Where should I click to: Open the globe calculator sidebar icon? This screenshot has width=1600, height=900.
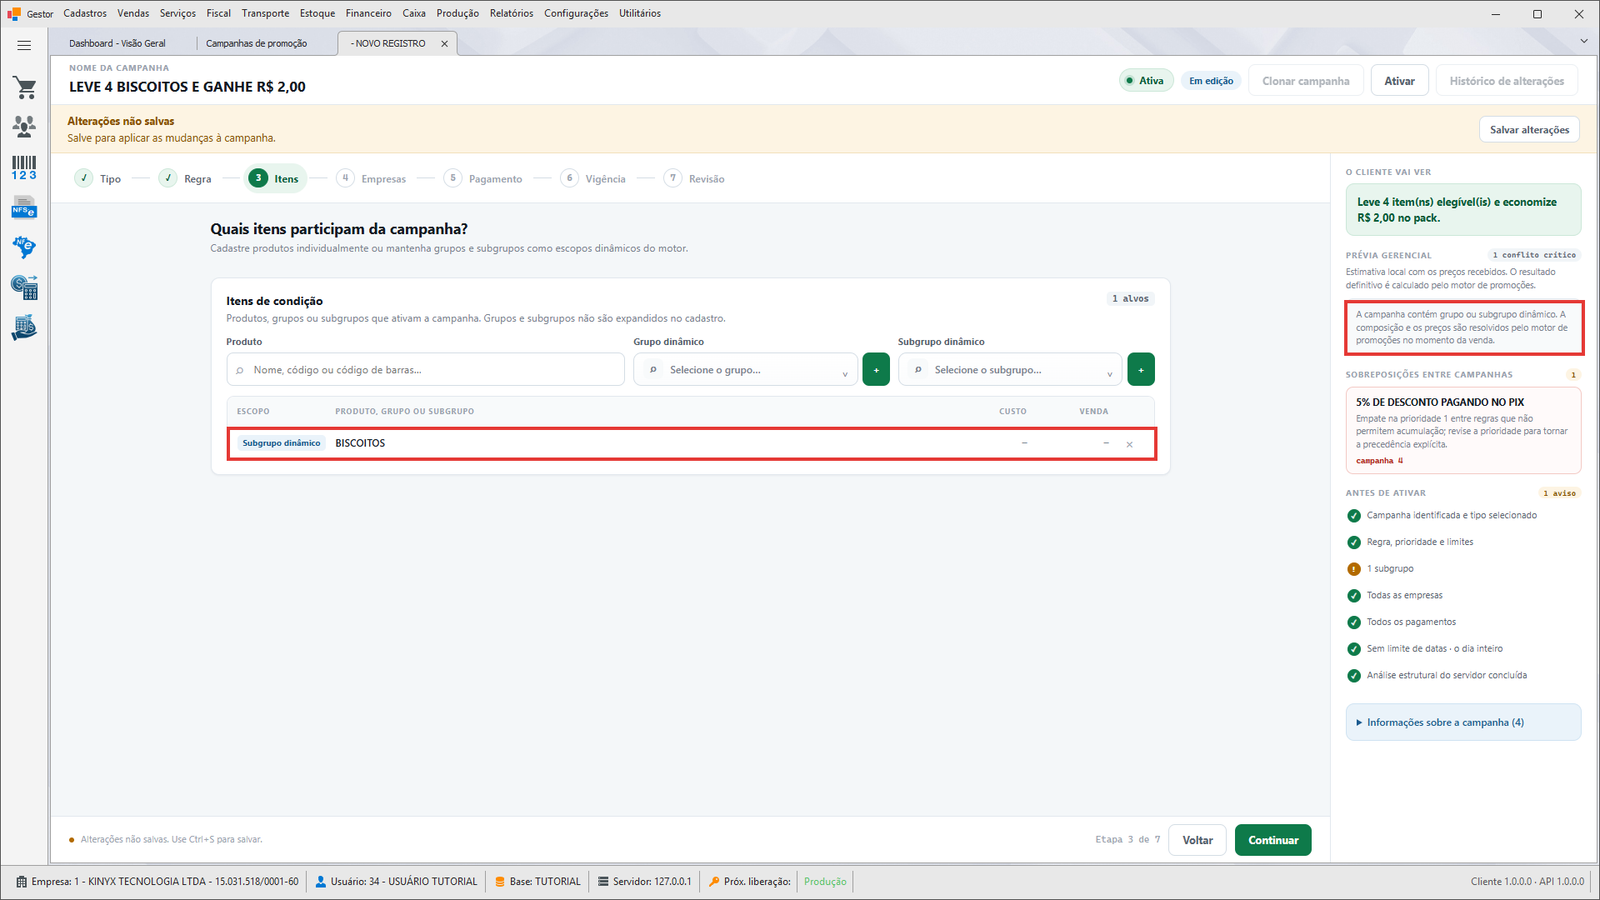click(24, 288)
